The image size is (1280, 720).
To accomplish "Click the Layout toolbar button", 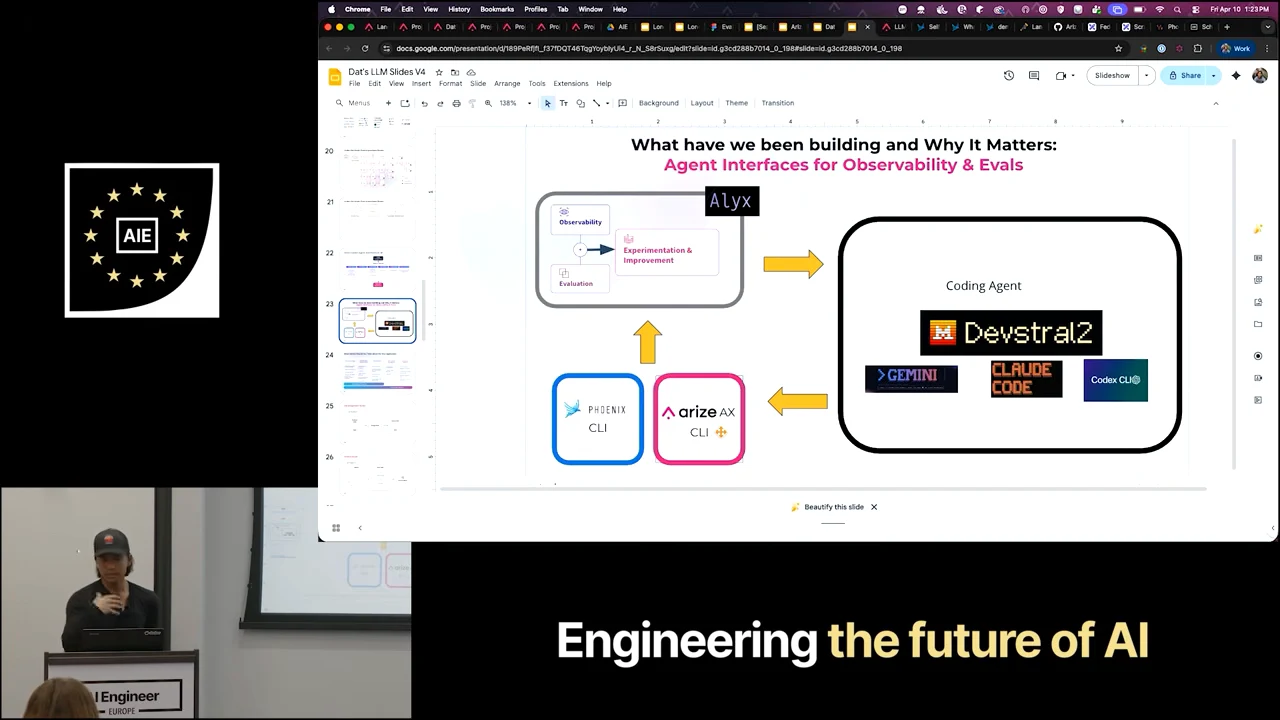I will pyautogui.click(x=702, y=103).
